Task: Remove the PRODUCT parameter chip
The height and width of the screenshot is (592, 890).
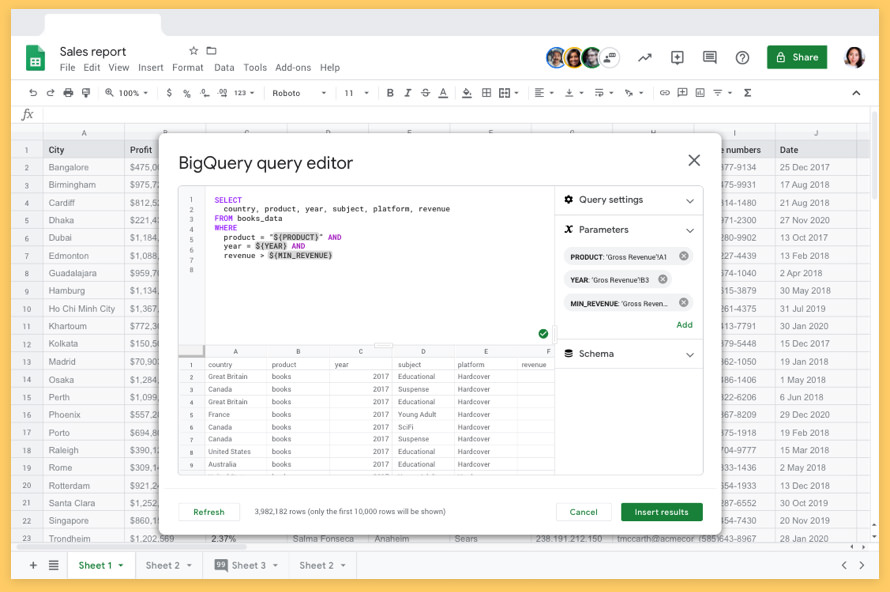Action: (683, 256)
